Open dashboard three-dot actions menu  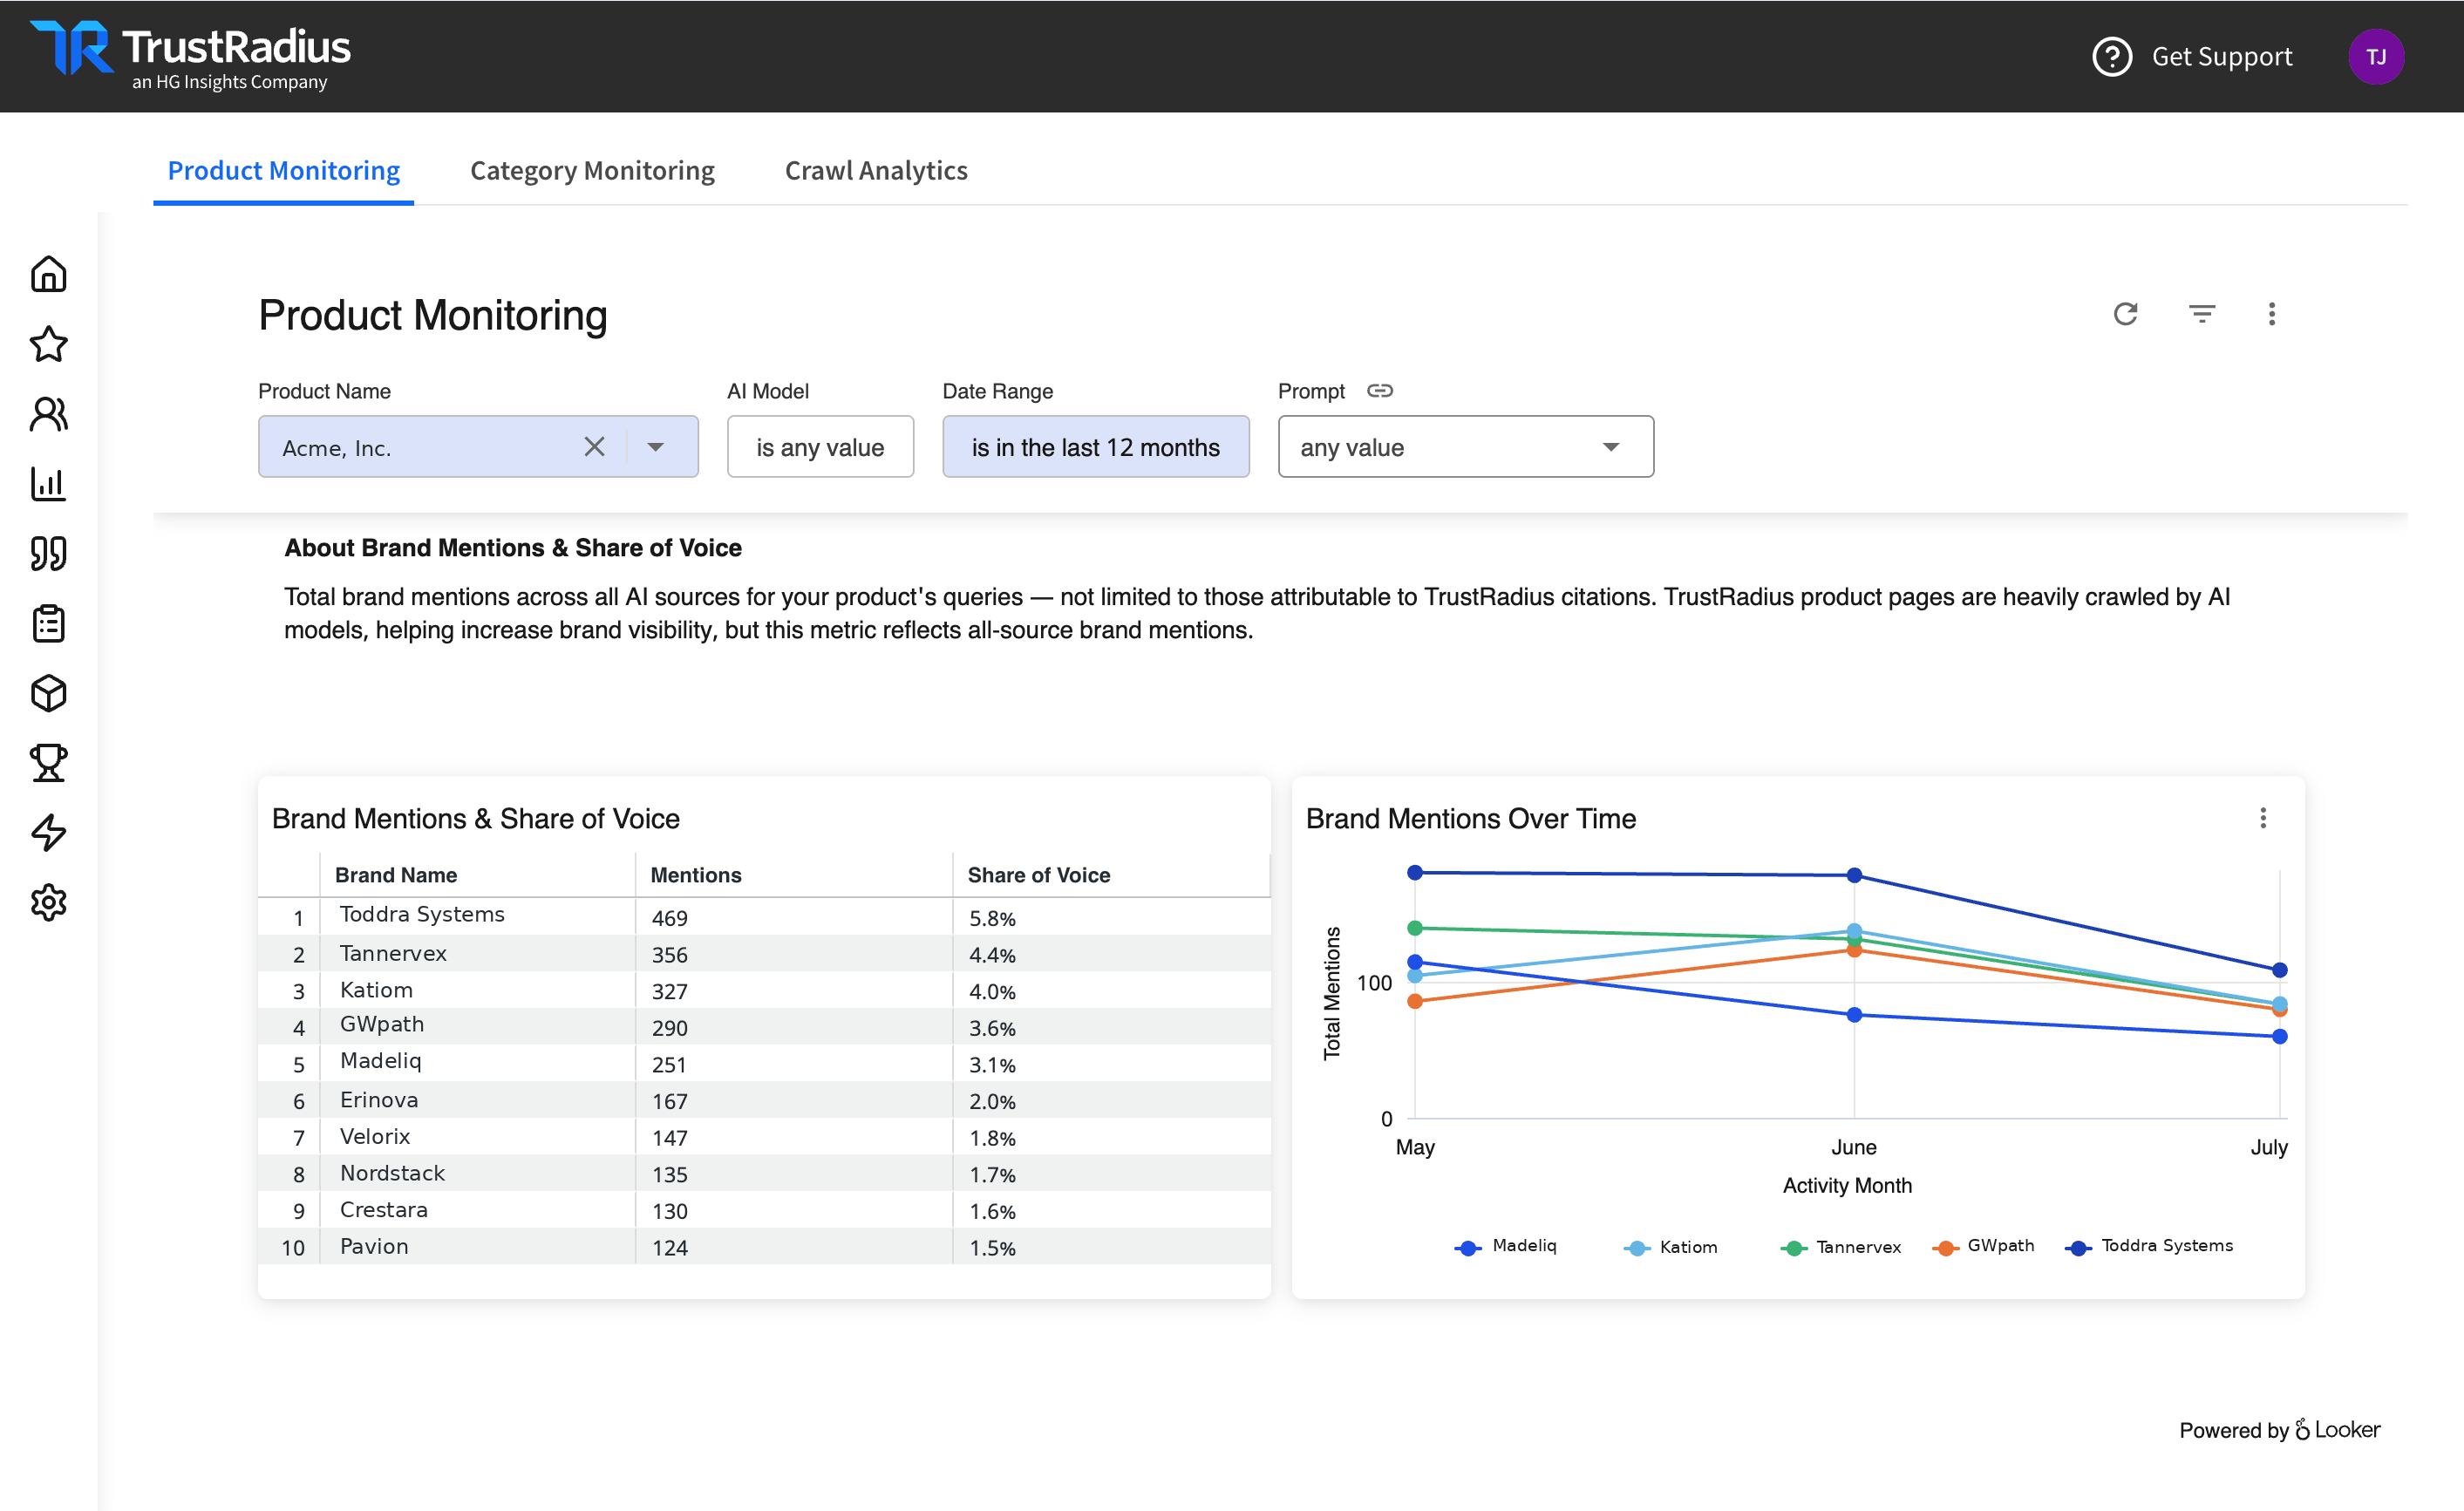[2271, 314]
